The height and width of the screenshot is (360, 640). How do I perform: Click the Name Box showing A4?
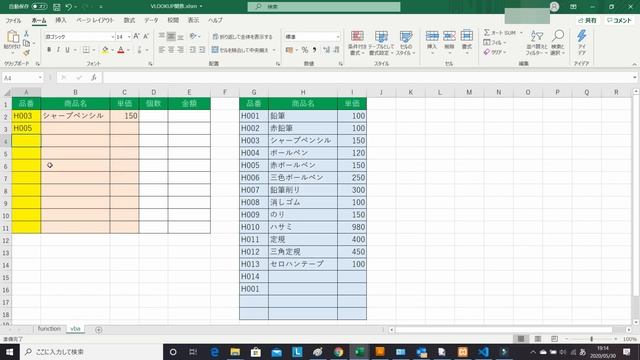(22, 78)
